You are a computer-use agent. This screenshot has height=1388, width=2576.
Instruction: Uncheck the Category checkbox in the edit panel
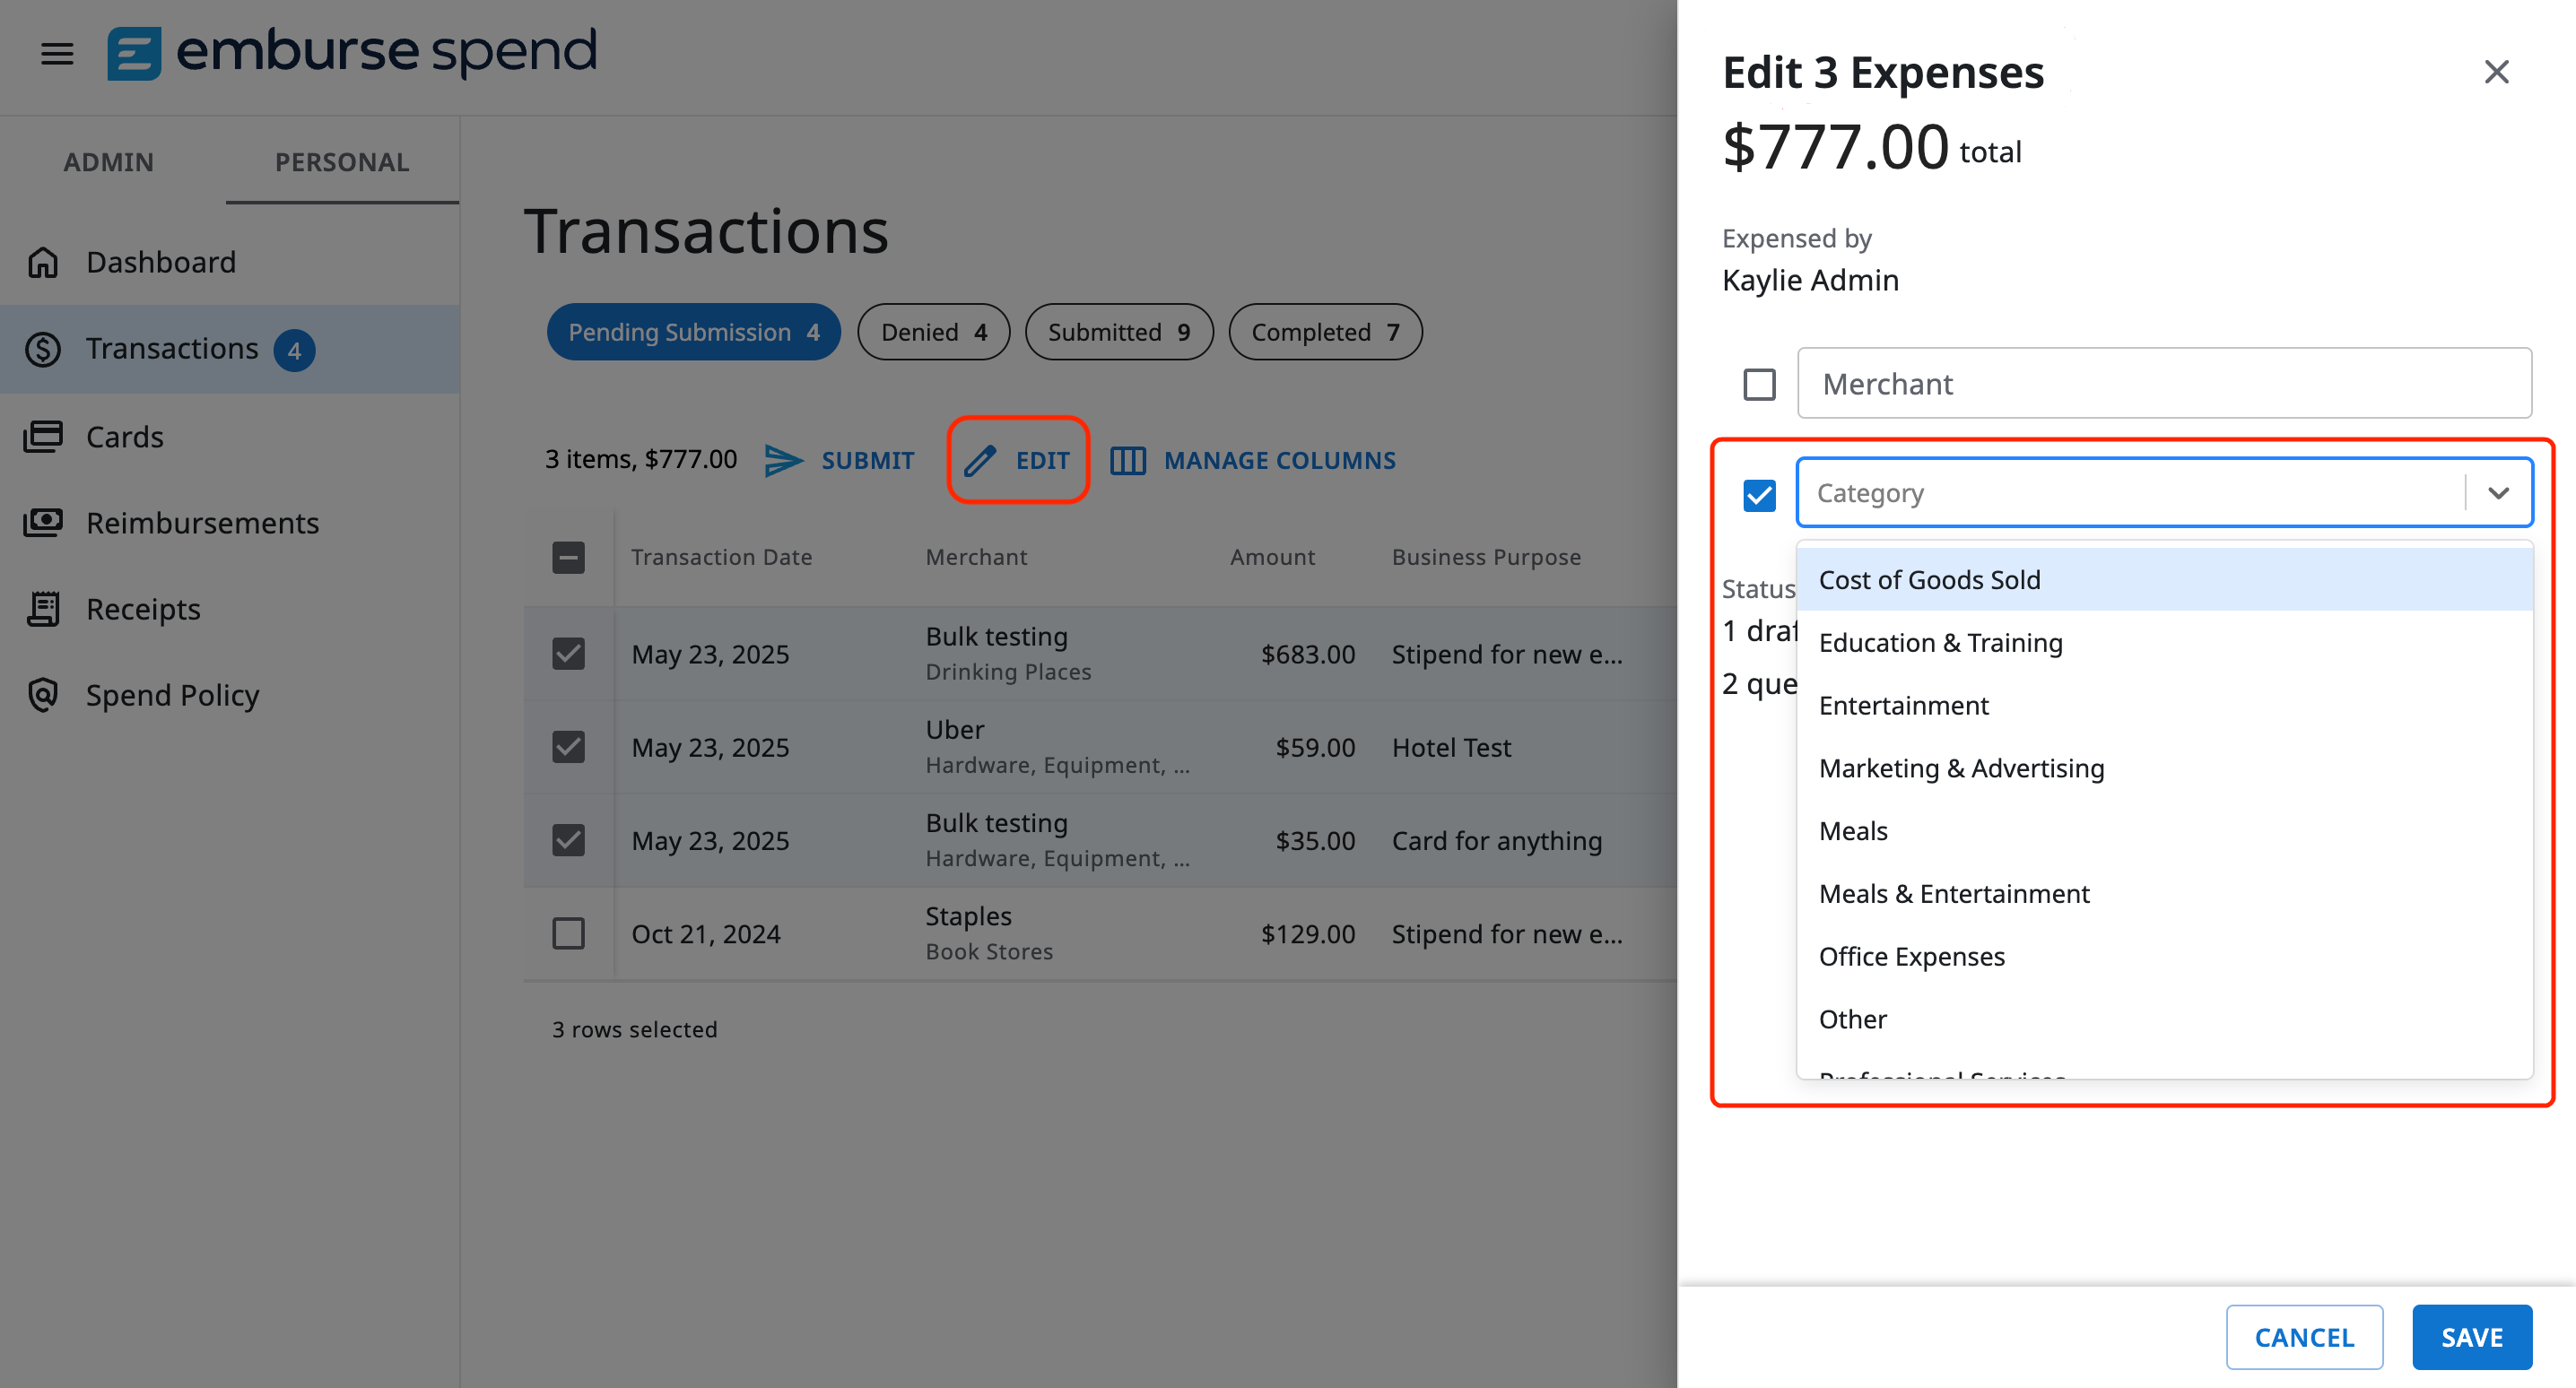click(1759, 494)
